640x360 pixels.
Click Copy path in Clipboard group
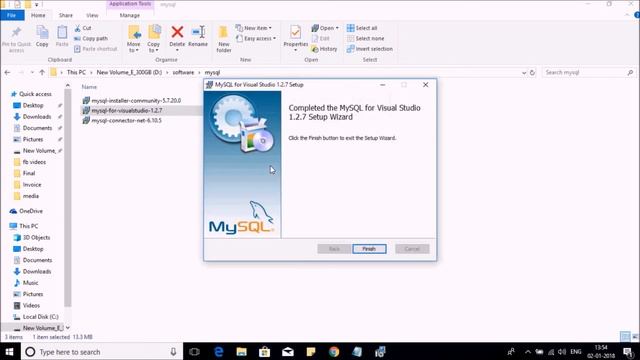click(x=91, y=38)
